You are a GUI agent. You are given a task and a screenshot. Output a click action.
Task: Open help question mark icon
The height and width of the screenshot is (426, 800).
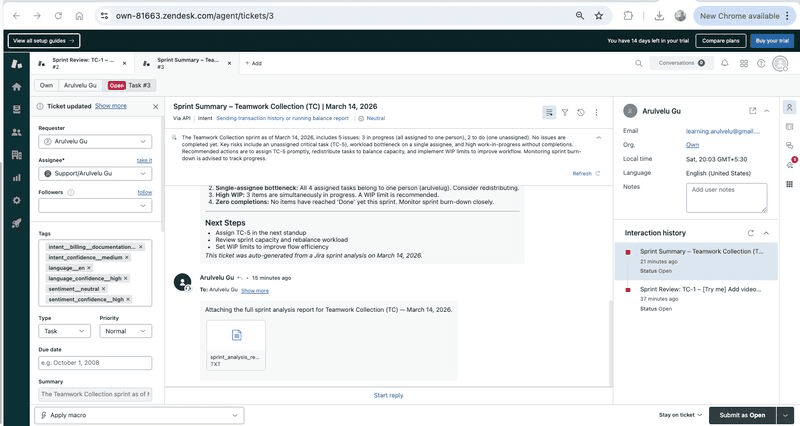[x=761, y=63]
